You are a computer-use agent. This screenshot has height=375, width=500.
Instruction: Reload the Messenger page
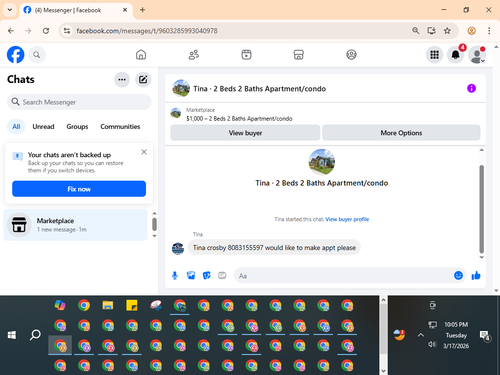[x=46, y=31]
